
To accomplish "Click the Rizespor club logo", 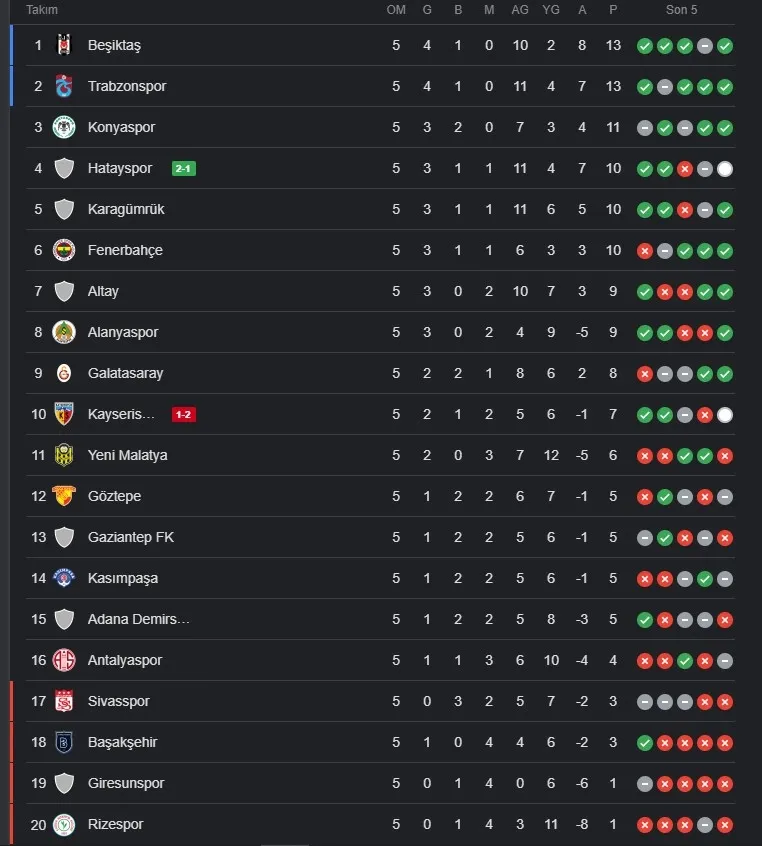I will pyautogui.click(x=65, y=824).
